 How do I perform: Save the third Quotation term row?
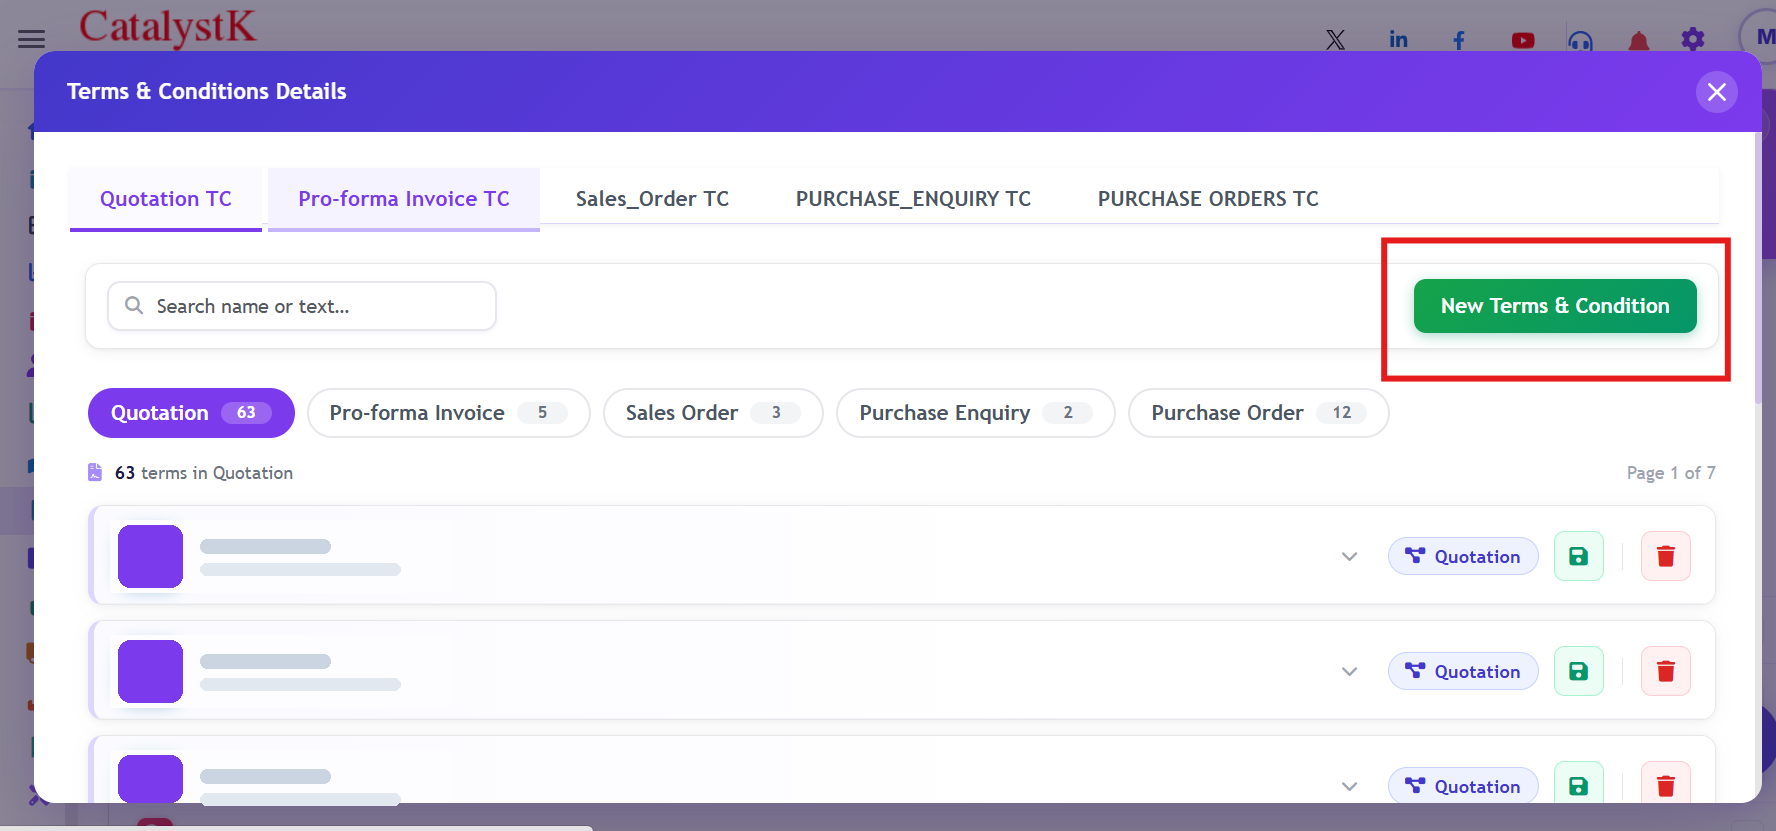click(1578, 784)
